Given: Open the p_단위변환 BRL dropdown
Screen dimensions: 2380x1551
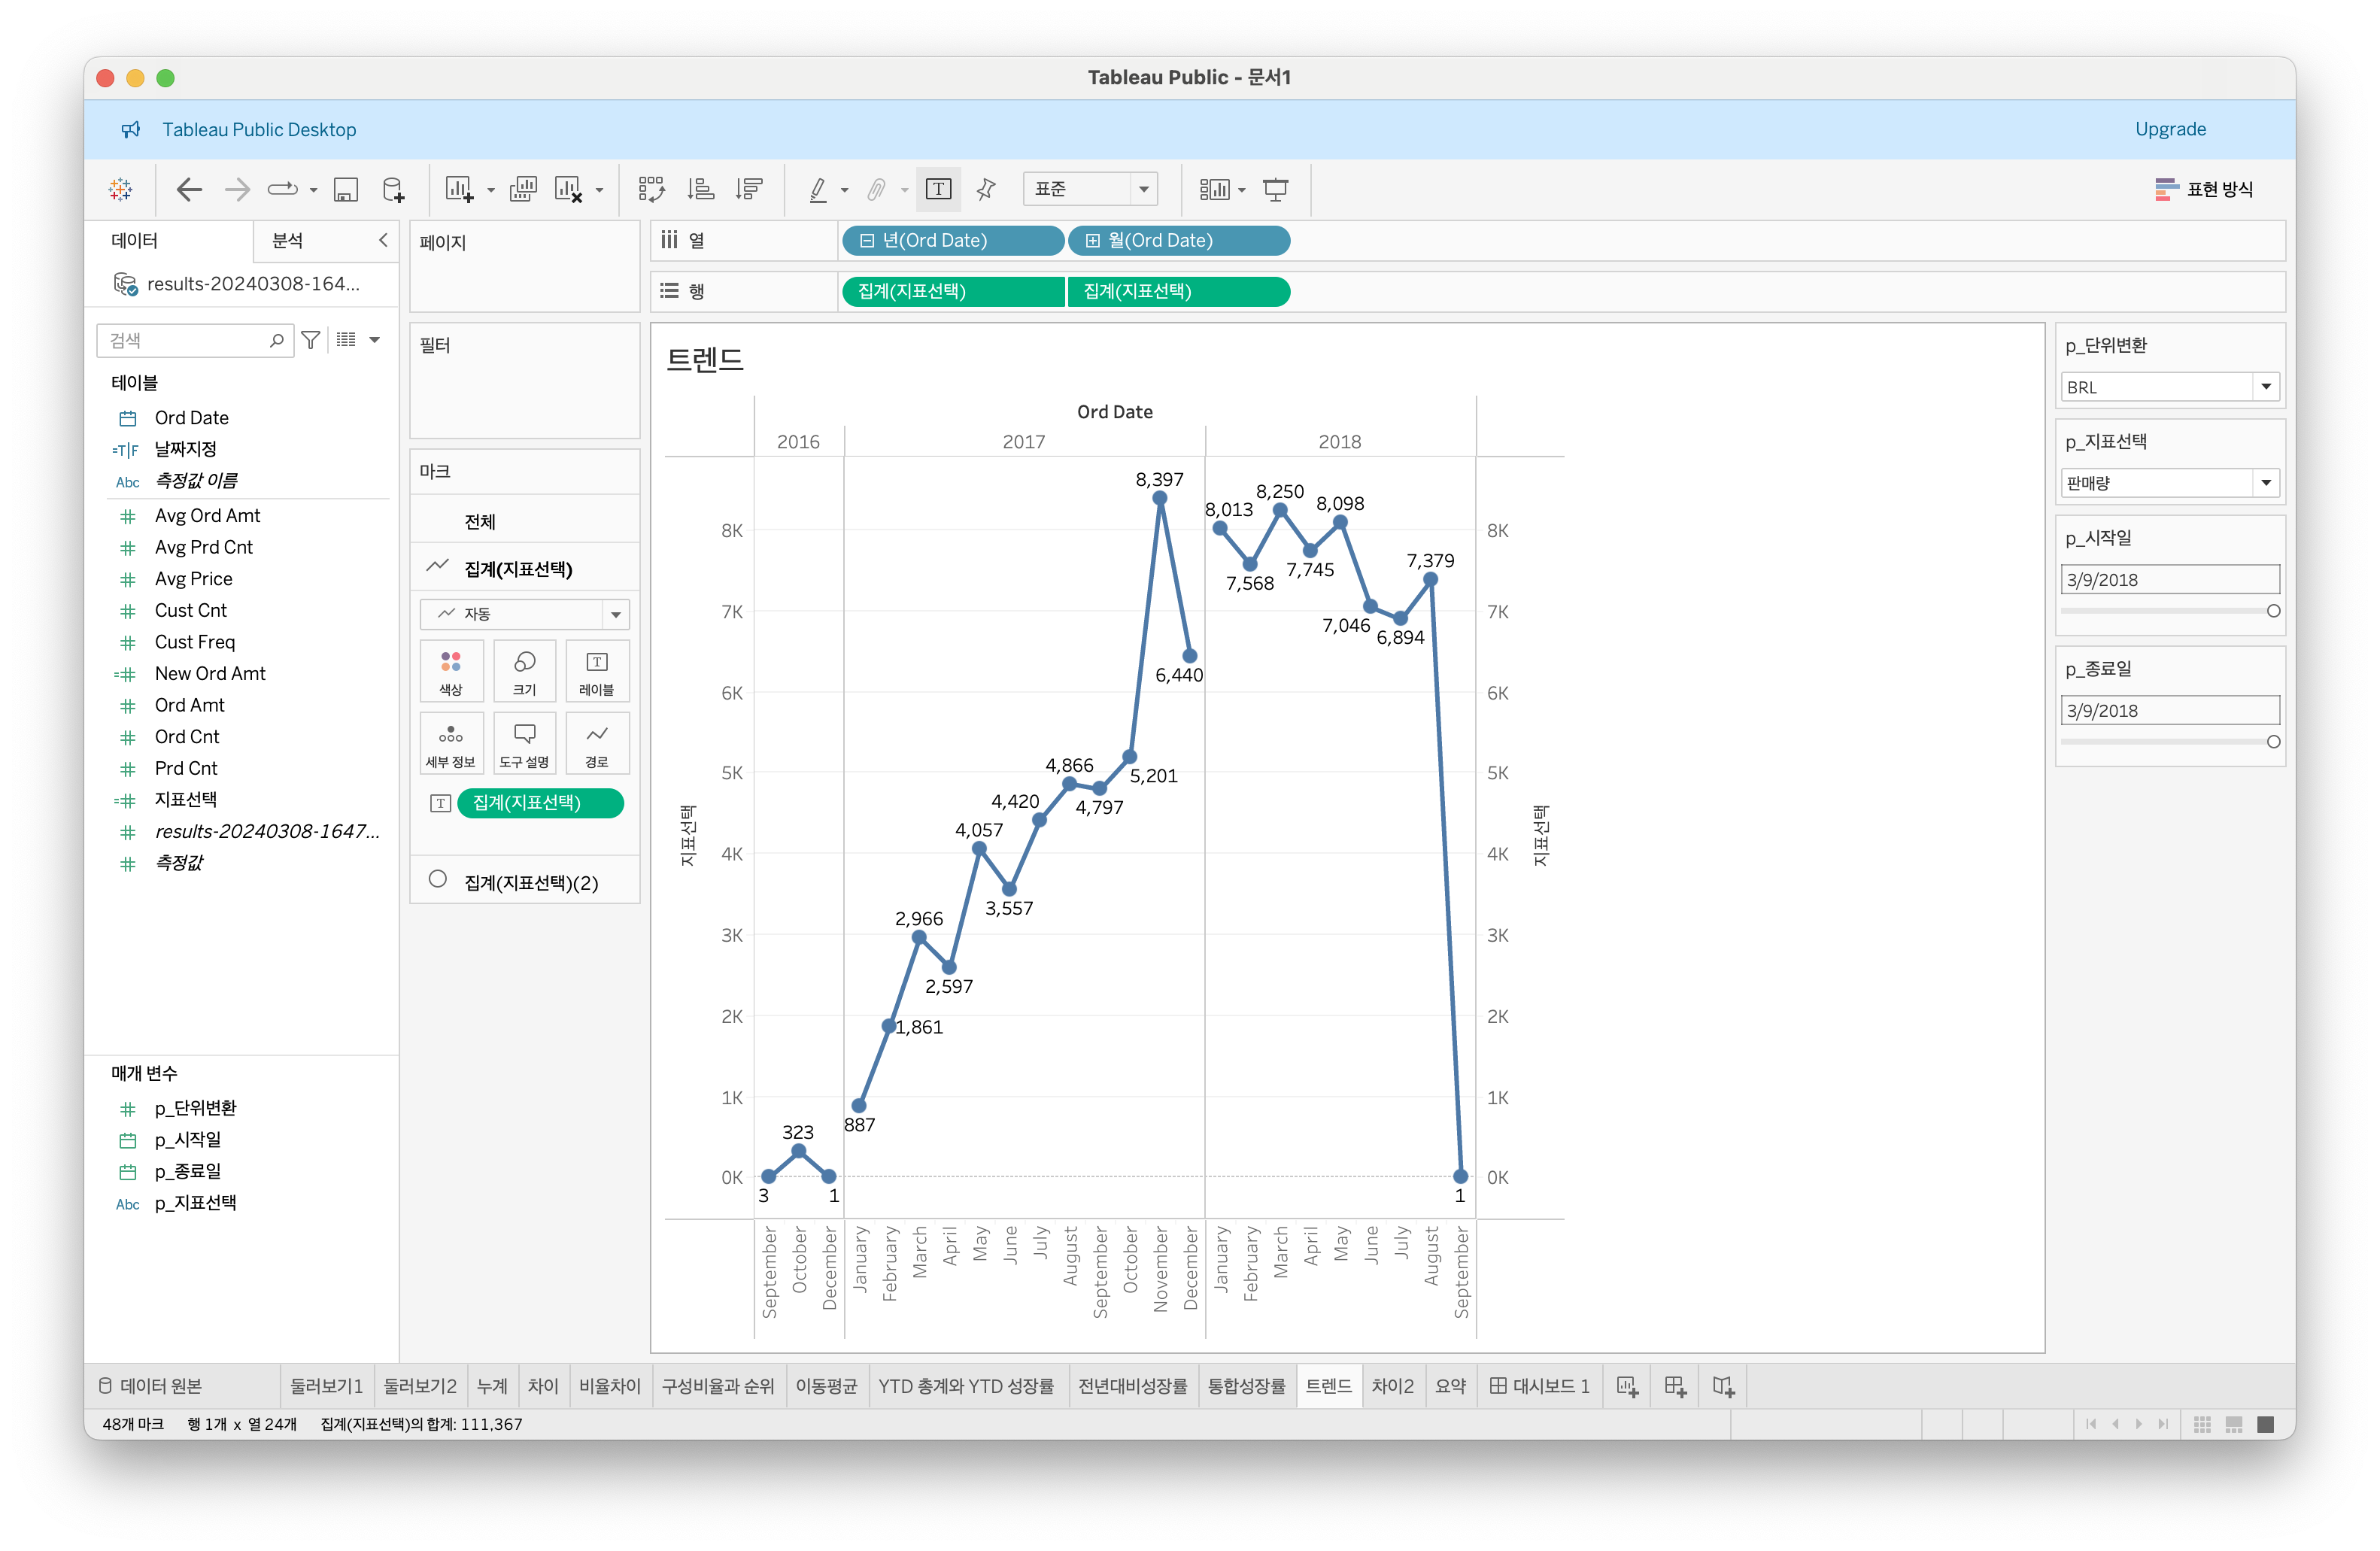Looking at the screenshot, I should [2265, 387].
